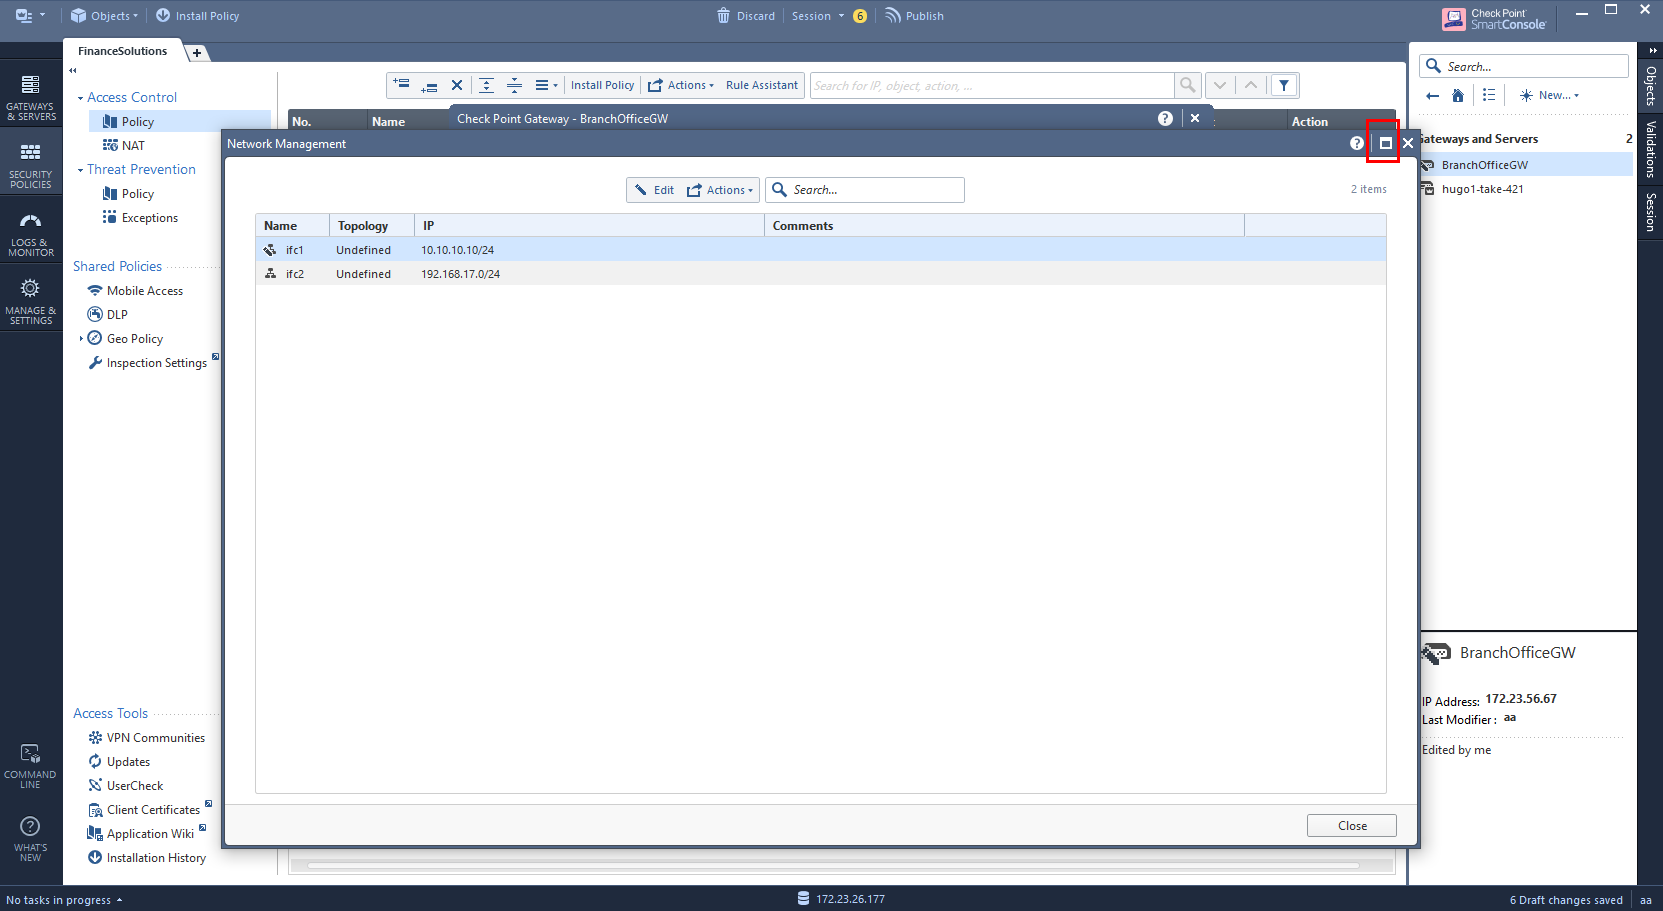The image size is (1663, 911).
Task: Click Install Policy in top bar
Action: click(198, 16)
